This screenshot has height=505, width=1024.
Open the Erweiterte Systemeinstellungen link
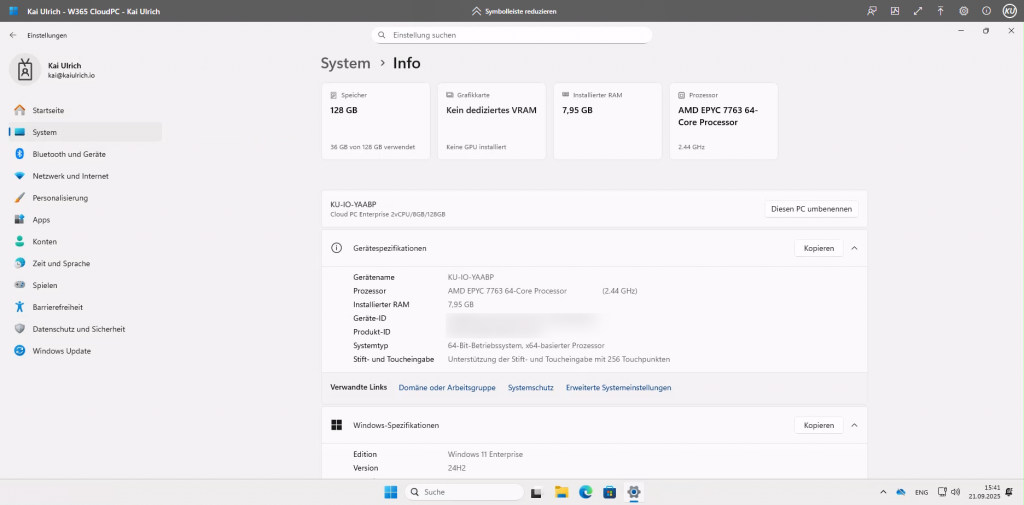tap(618, 387)
